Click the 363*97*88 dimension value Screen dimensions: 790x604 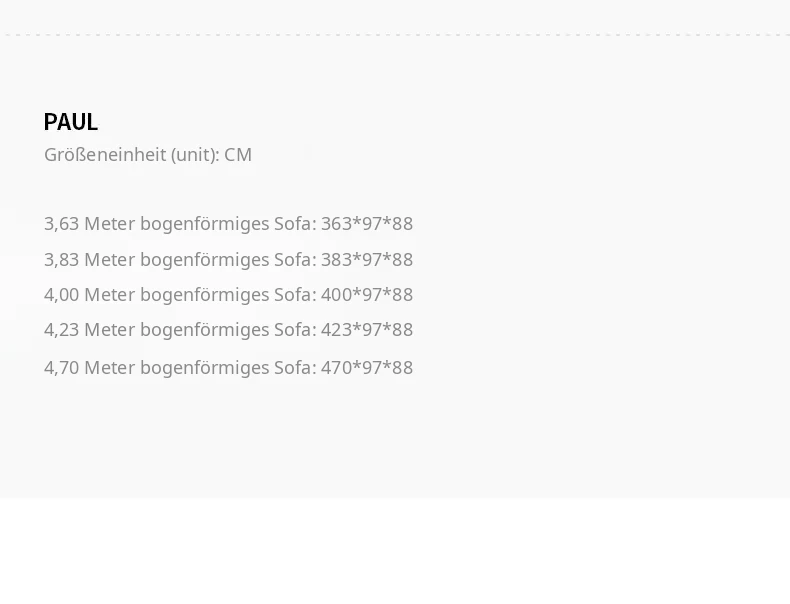pyautogui.click(x=367, y=224)
